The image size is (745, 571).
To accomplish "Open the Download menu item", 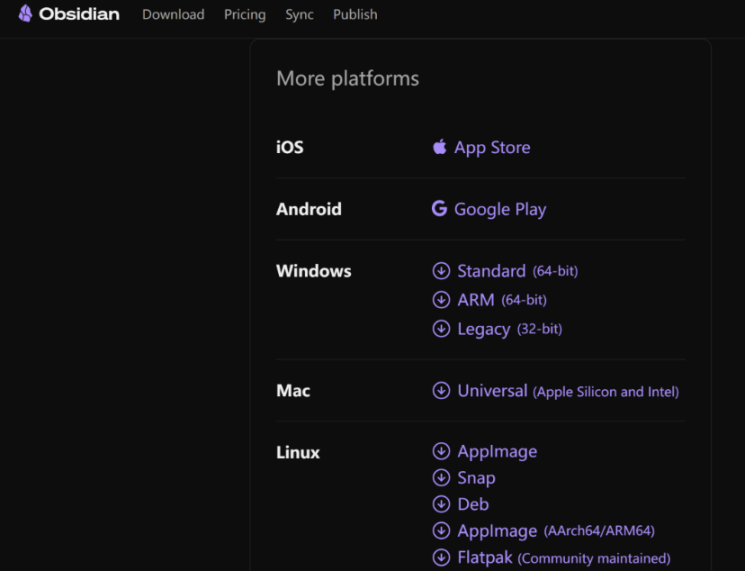I will 173,15.
